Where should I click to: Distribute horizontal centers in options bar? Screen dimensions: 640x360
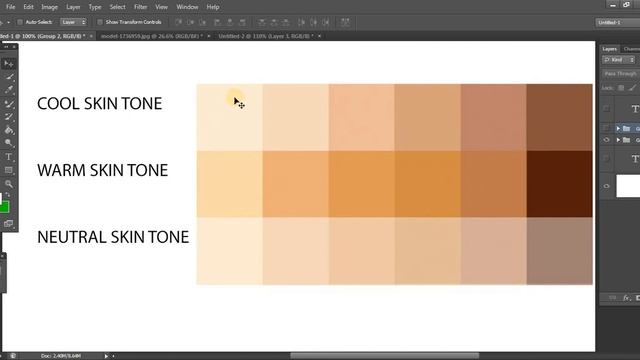click(x=313, y=22)
